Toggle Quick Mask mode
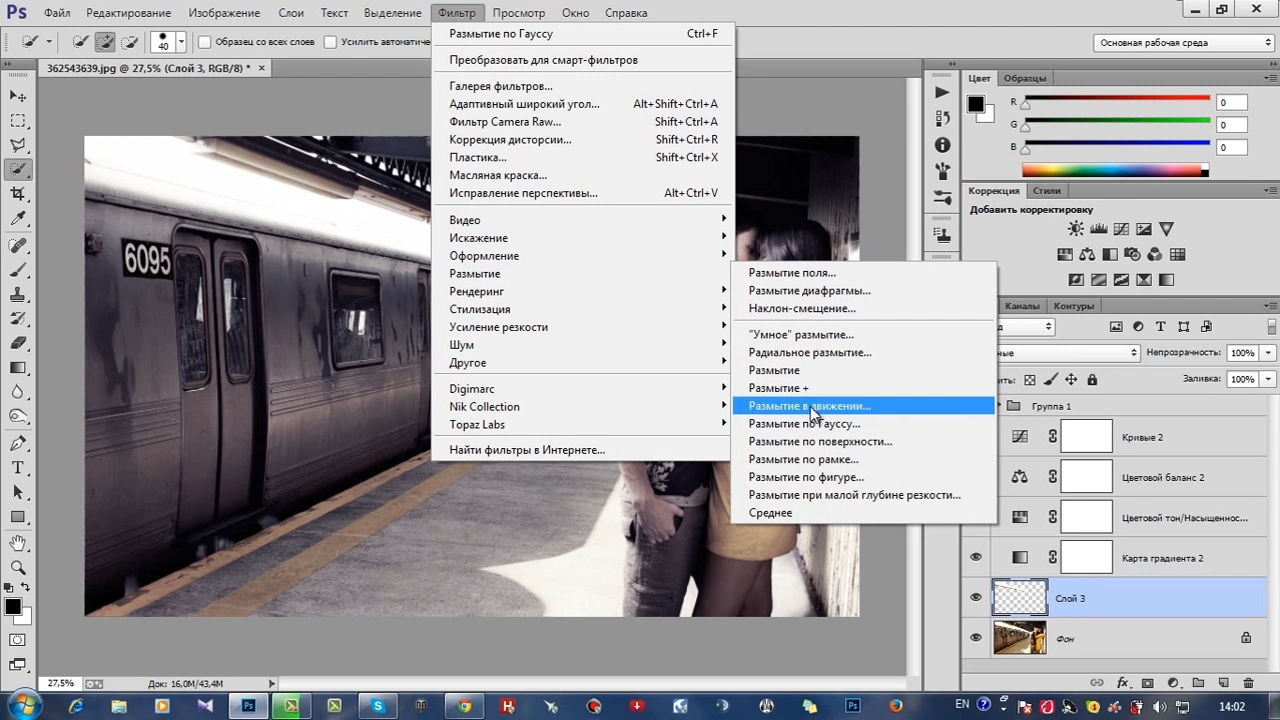1280x720 pixels. click(18, 639)
